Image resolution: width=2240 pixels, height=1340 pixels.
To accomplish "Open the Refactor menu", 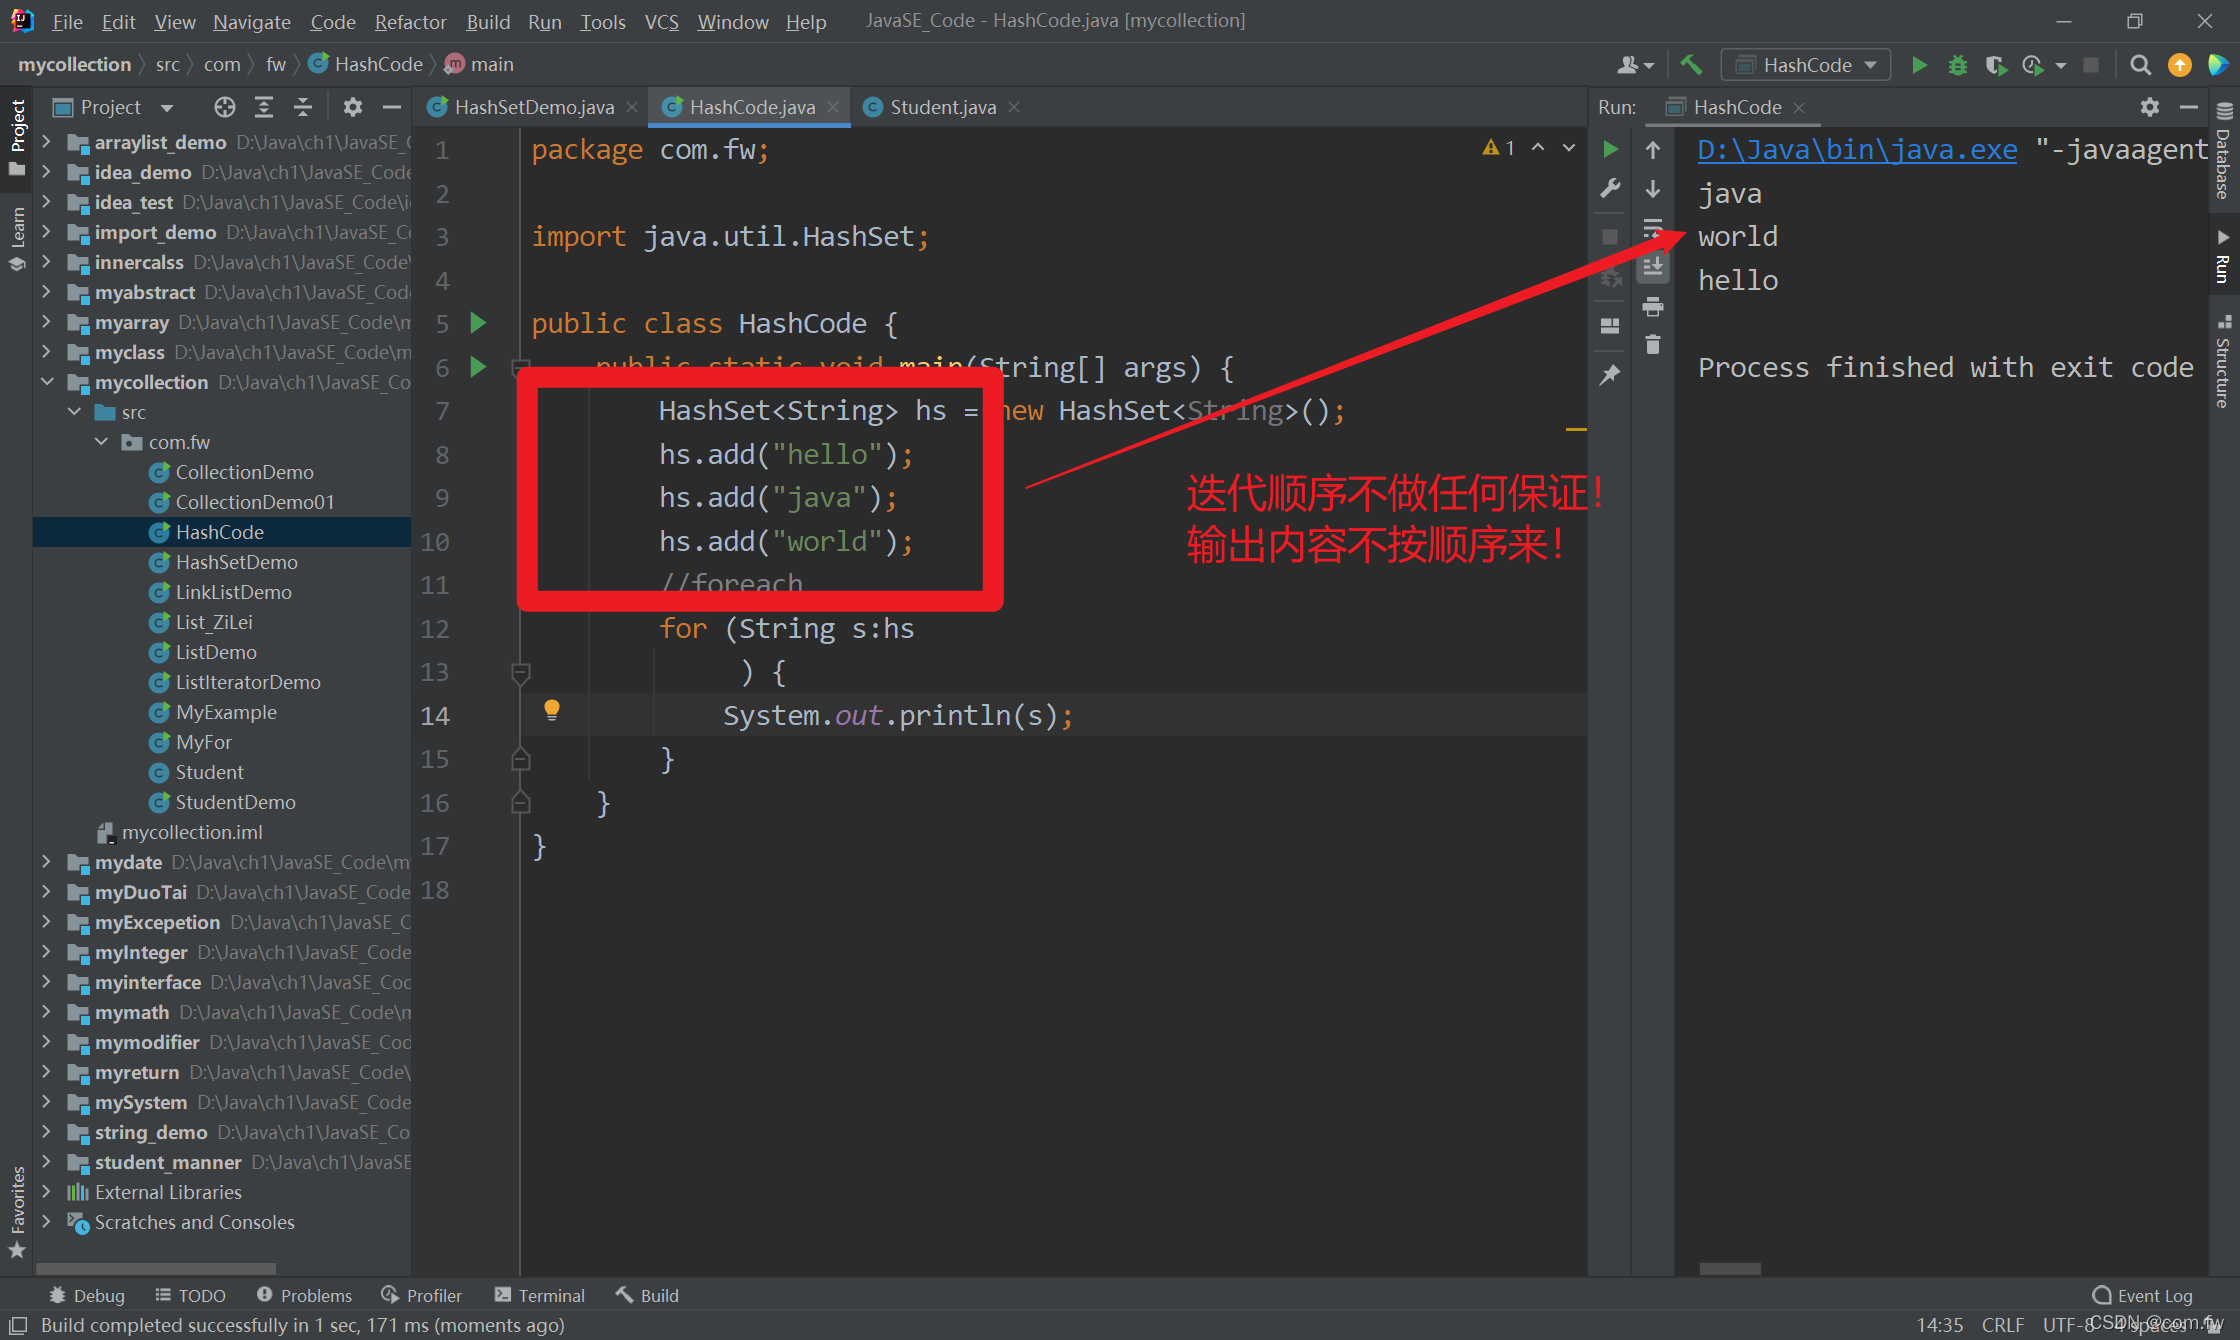I will coord(410,21).
